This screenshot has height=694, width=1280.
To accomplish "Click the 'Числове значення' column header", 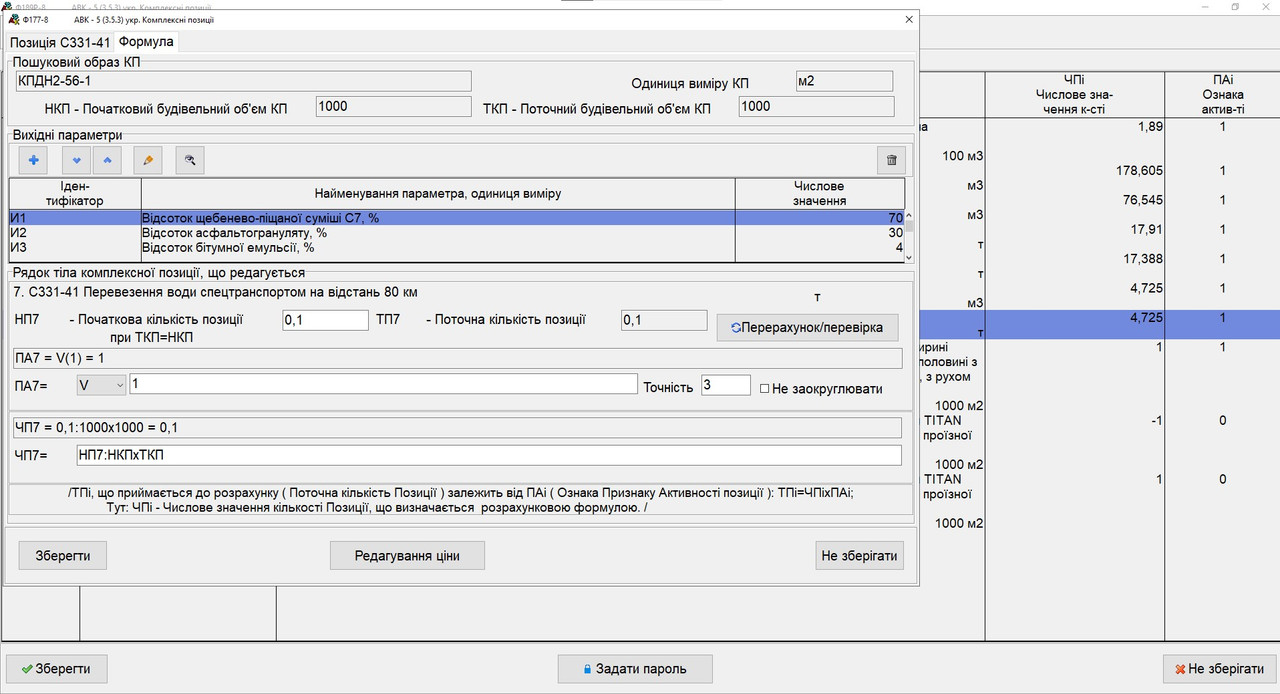I will [819, 194].
